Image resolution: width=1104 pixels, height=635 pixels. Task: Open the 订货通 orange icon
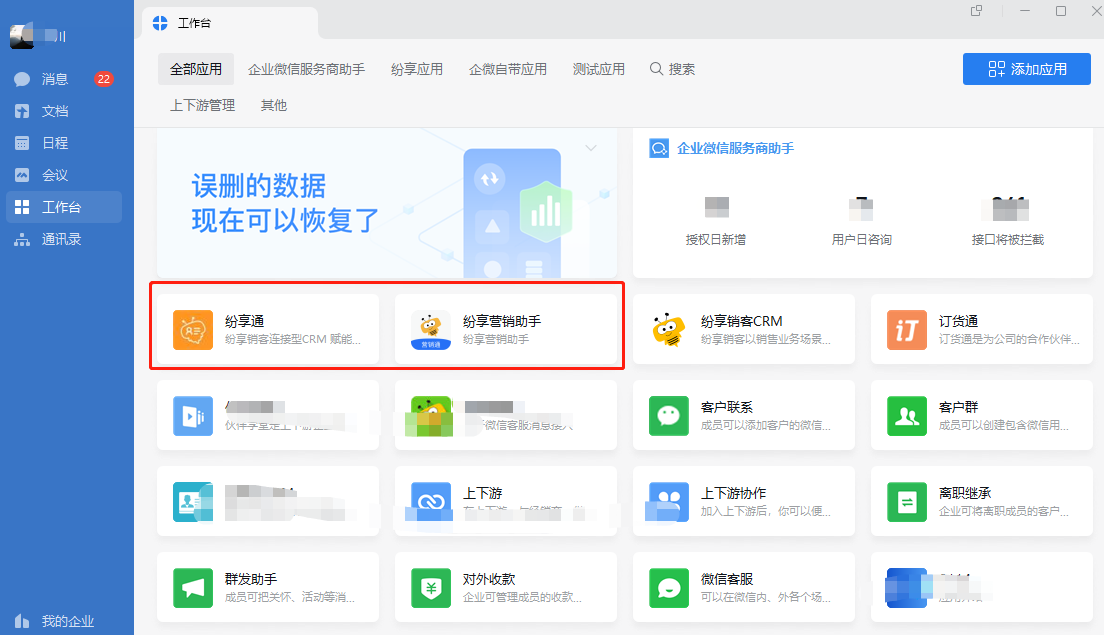(x=907, y=329)
